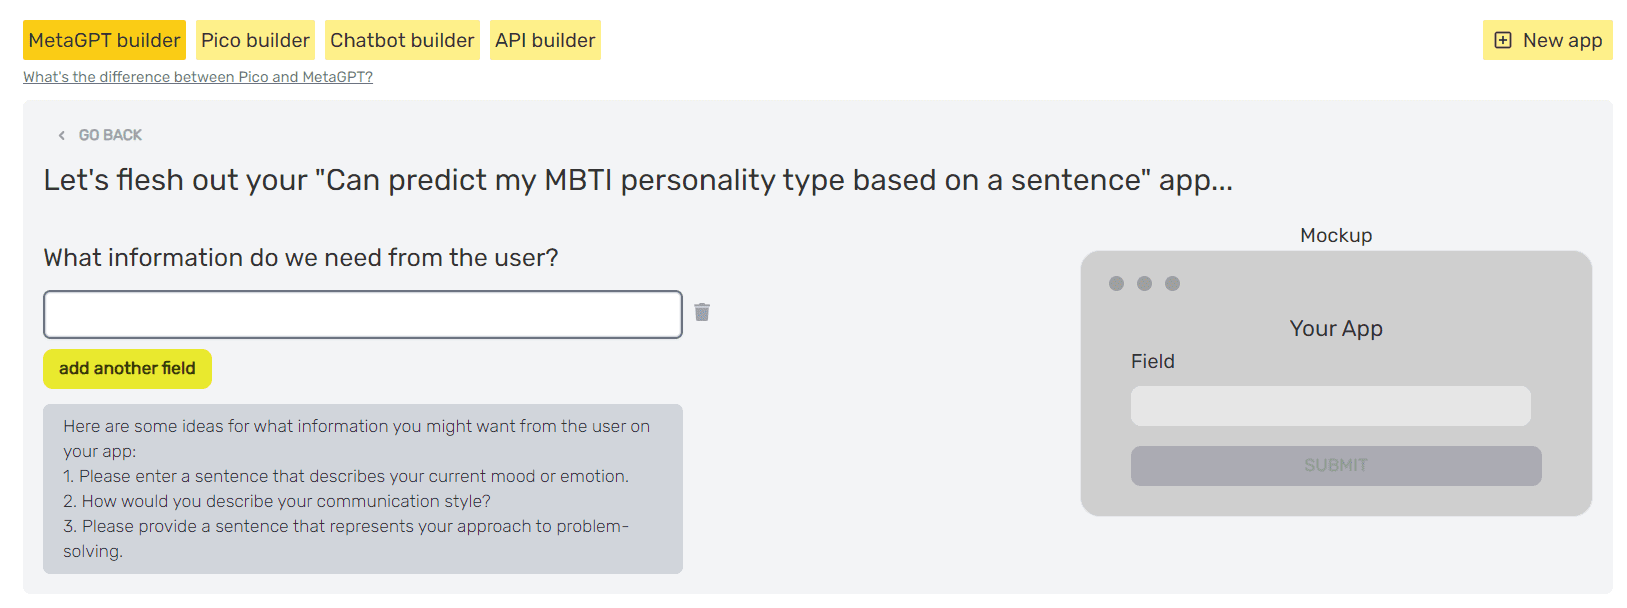Click the New app button label
The image size is (1627, 608).
[1562, 40]
